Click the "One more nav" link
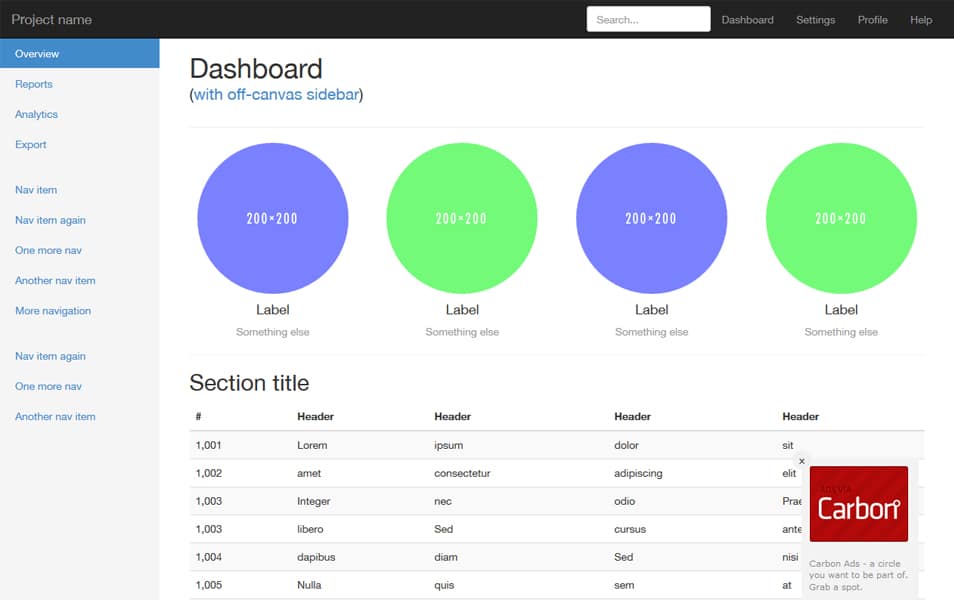This screenshot has height=600, width=954. (48, 249)
